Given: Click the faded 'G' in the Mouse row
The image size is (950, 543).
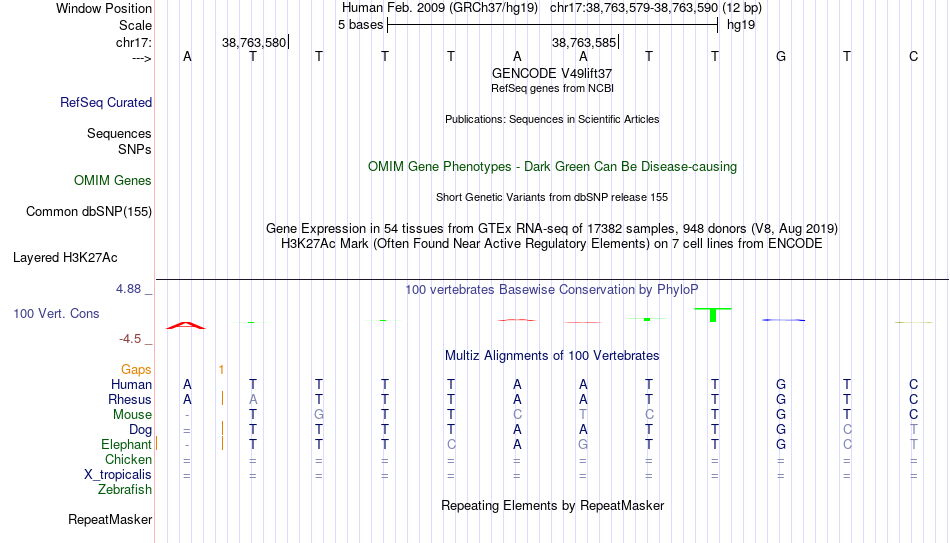Looking at the screenshot, I should coord(319,415).
